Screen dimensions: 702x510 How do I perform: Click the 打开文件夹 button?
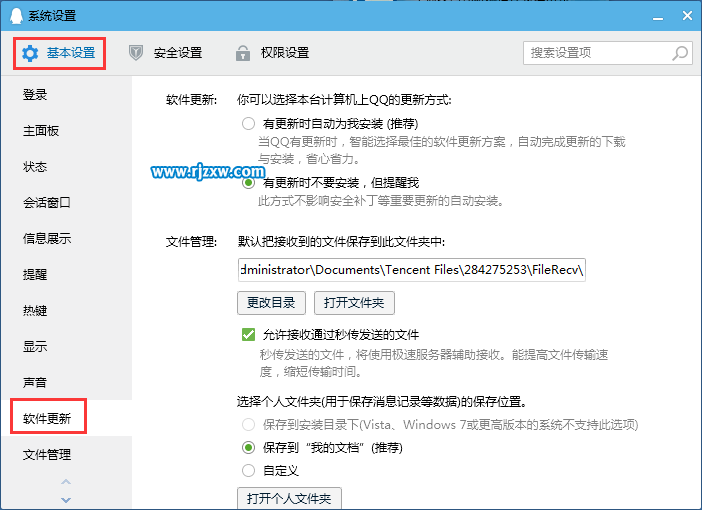coord(354,303)
